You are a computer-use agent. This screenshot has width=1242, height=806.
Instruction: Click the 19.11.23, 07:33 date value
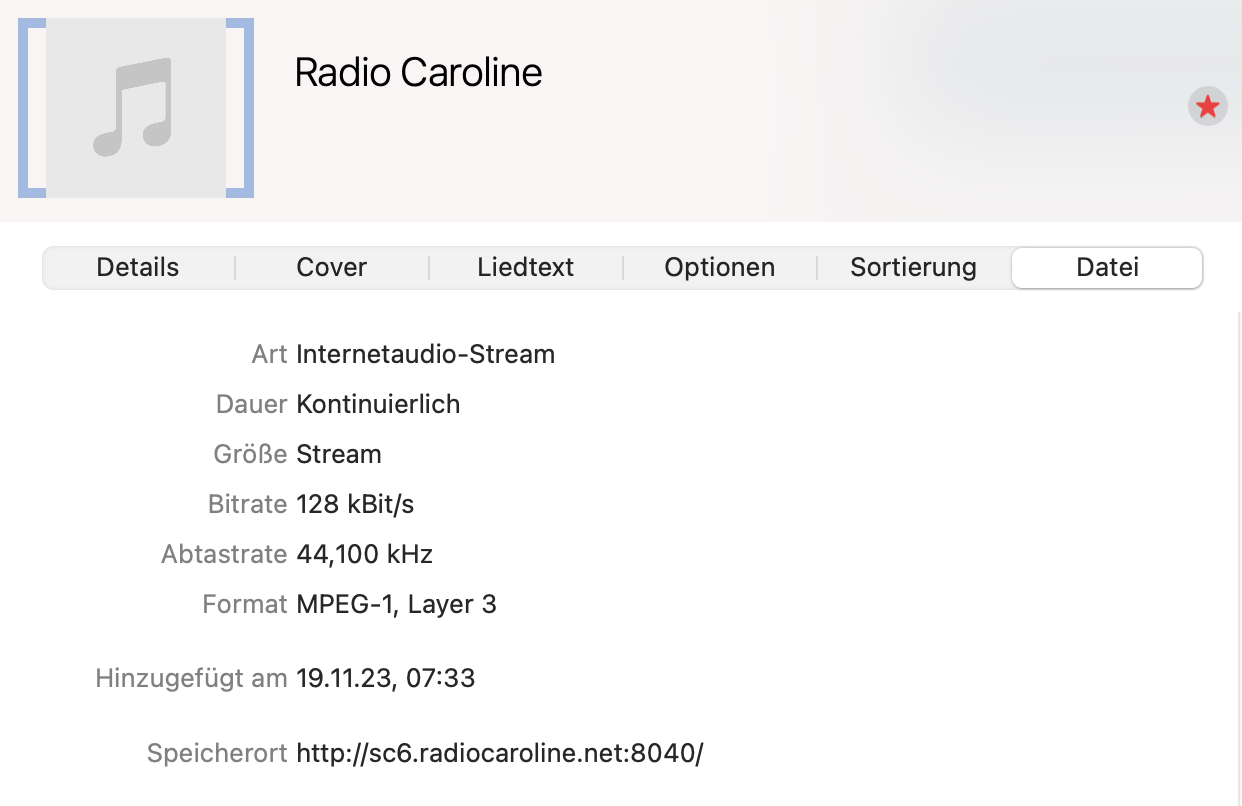coord(386,679)
